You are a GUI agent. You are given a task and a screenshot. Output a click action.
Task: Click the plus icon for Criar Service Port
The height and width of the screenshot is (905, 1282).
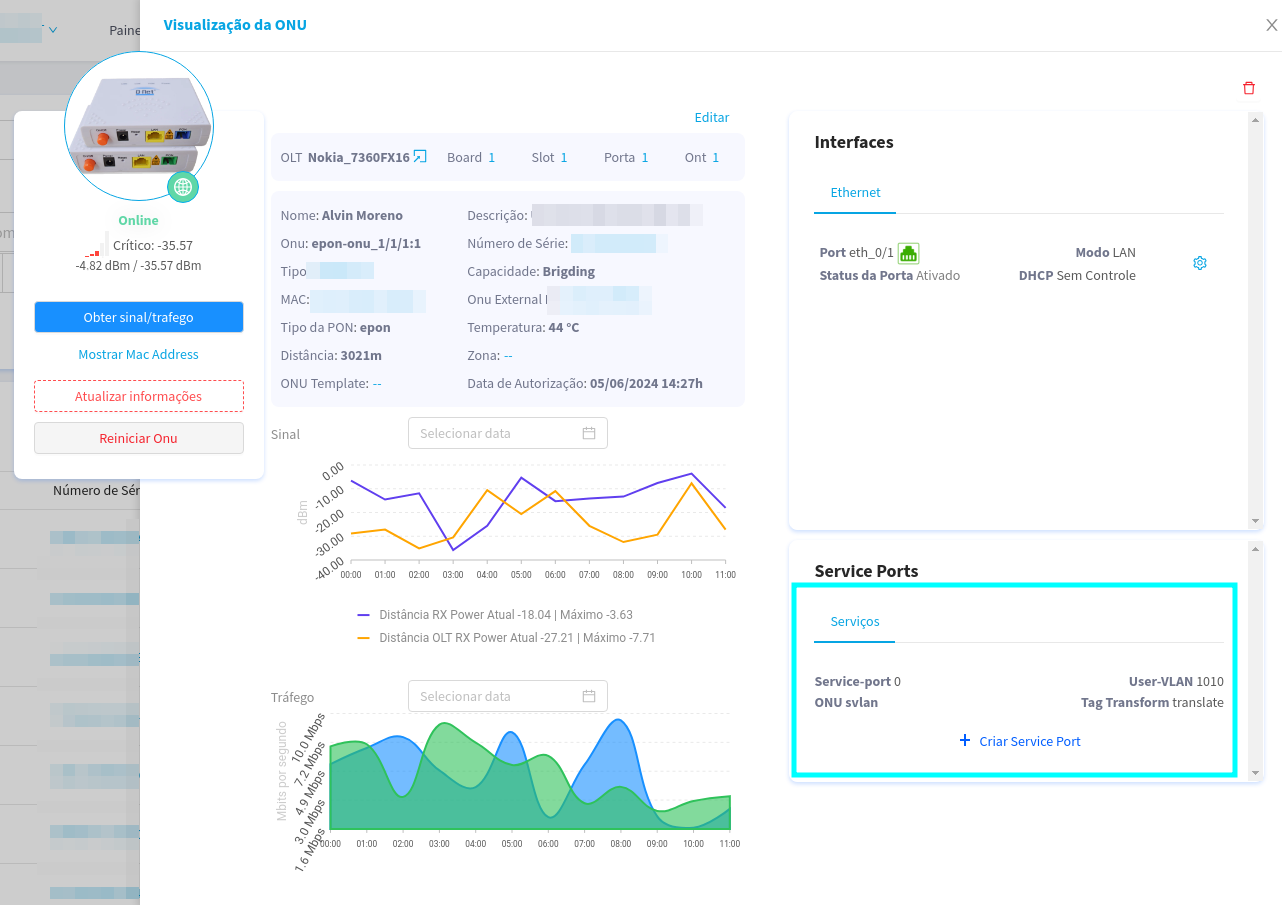pos(964,741)
